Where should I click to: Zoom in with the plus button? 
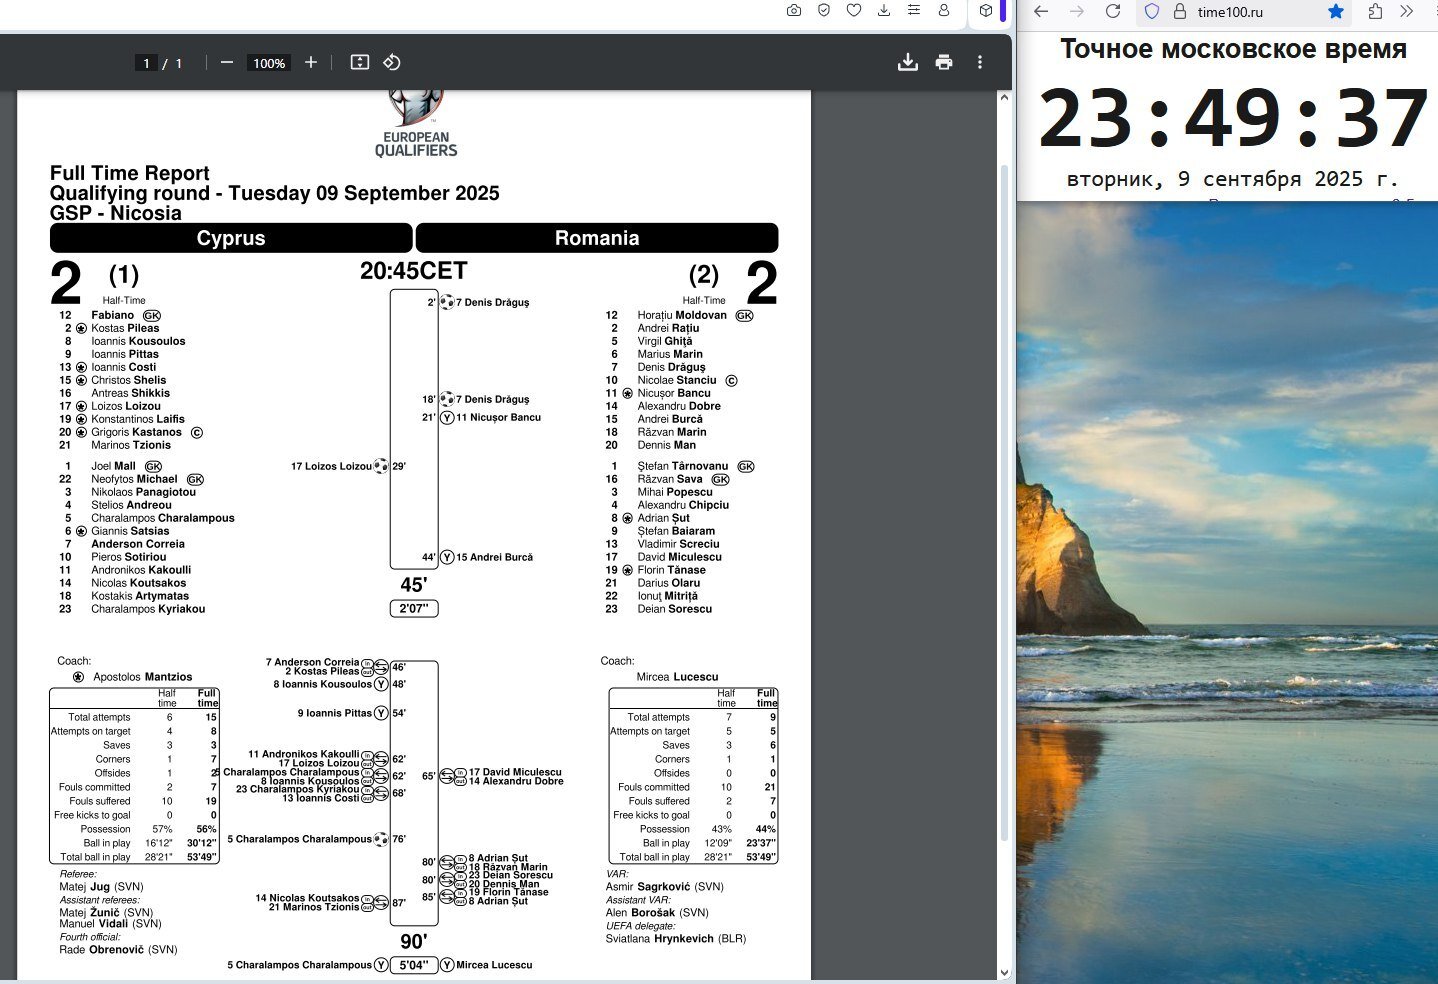pyautogui.click(x=311, y=62)
